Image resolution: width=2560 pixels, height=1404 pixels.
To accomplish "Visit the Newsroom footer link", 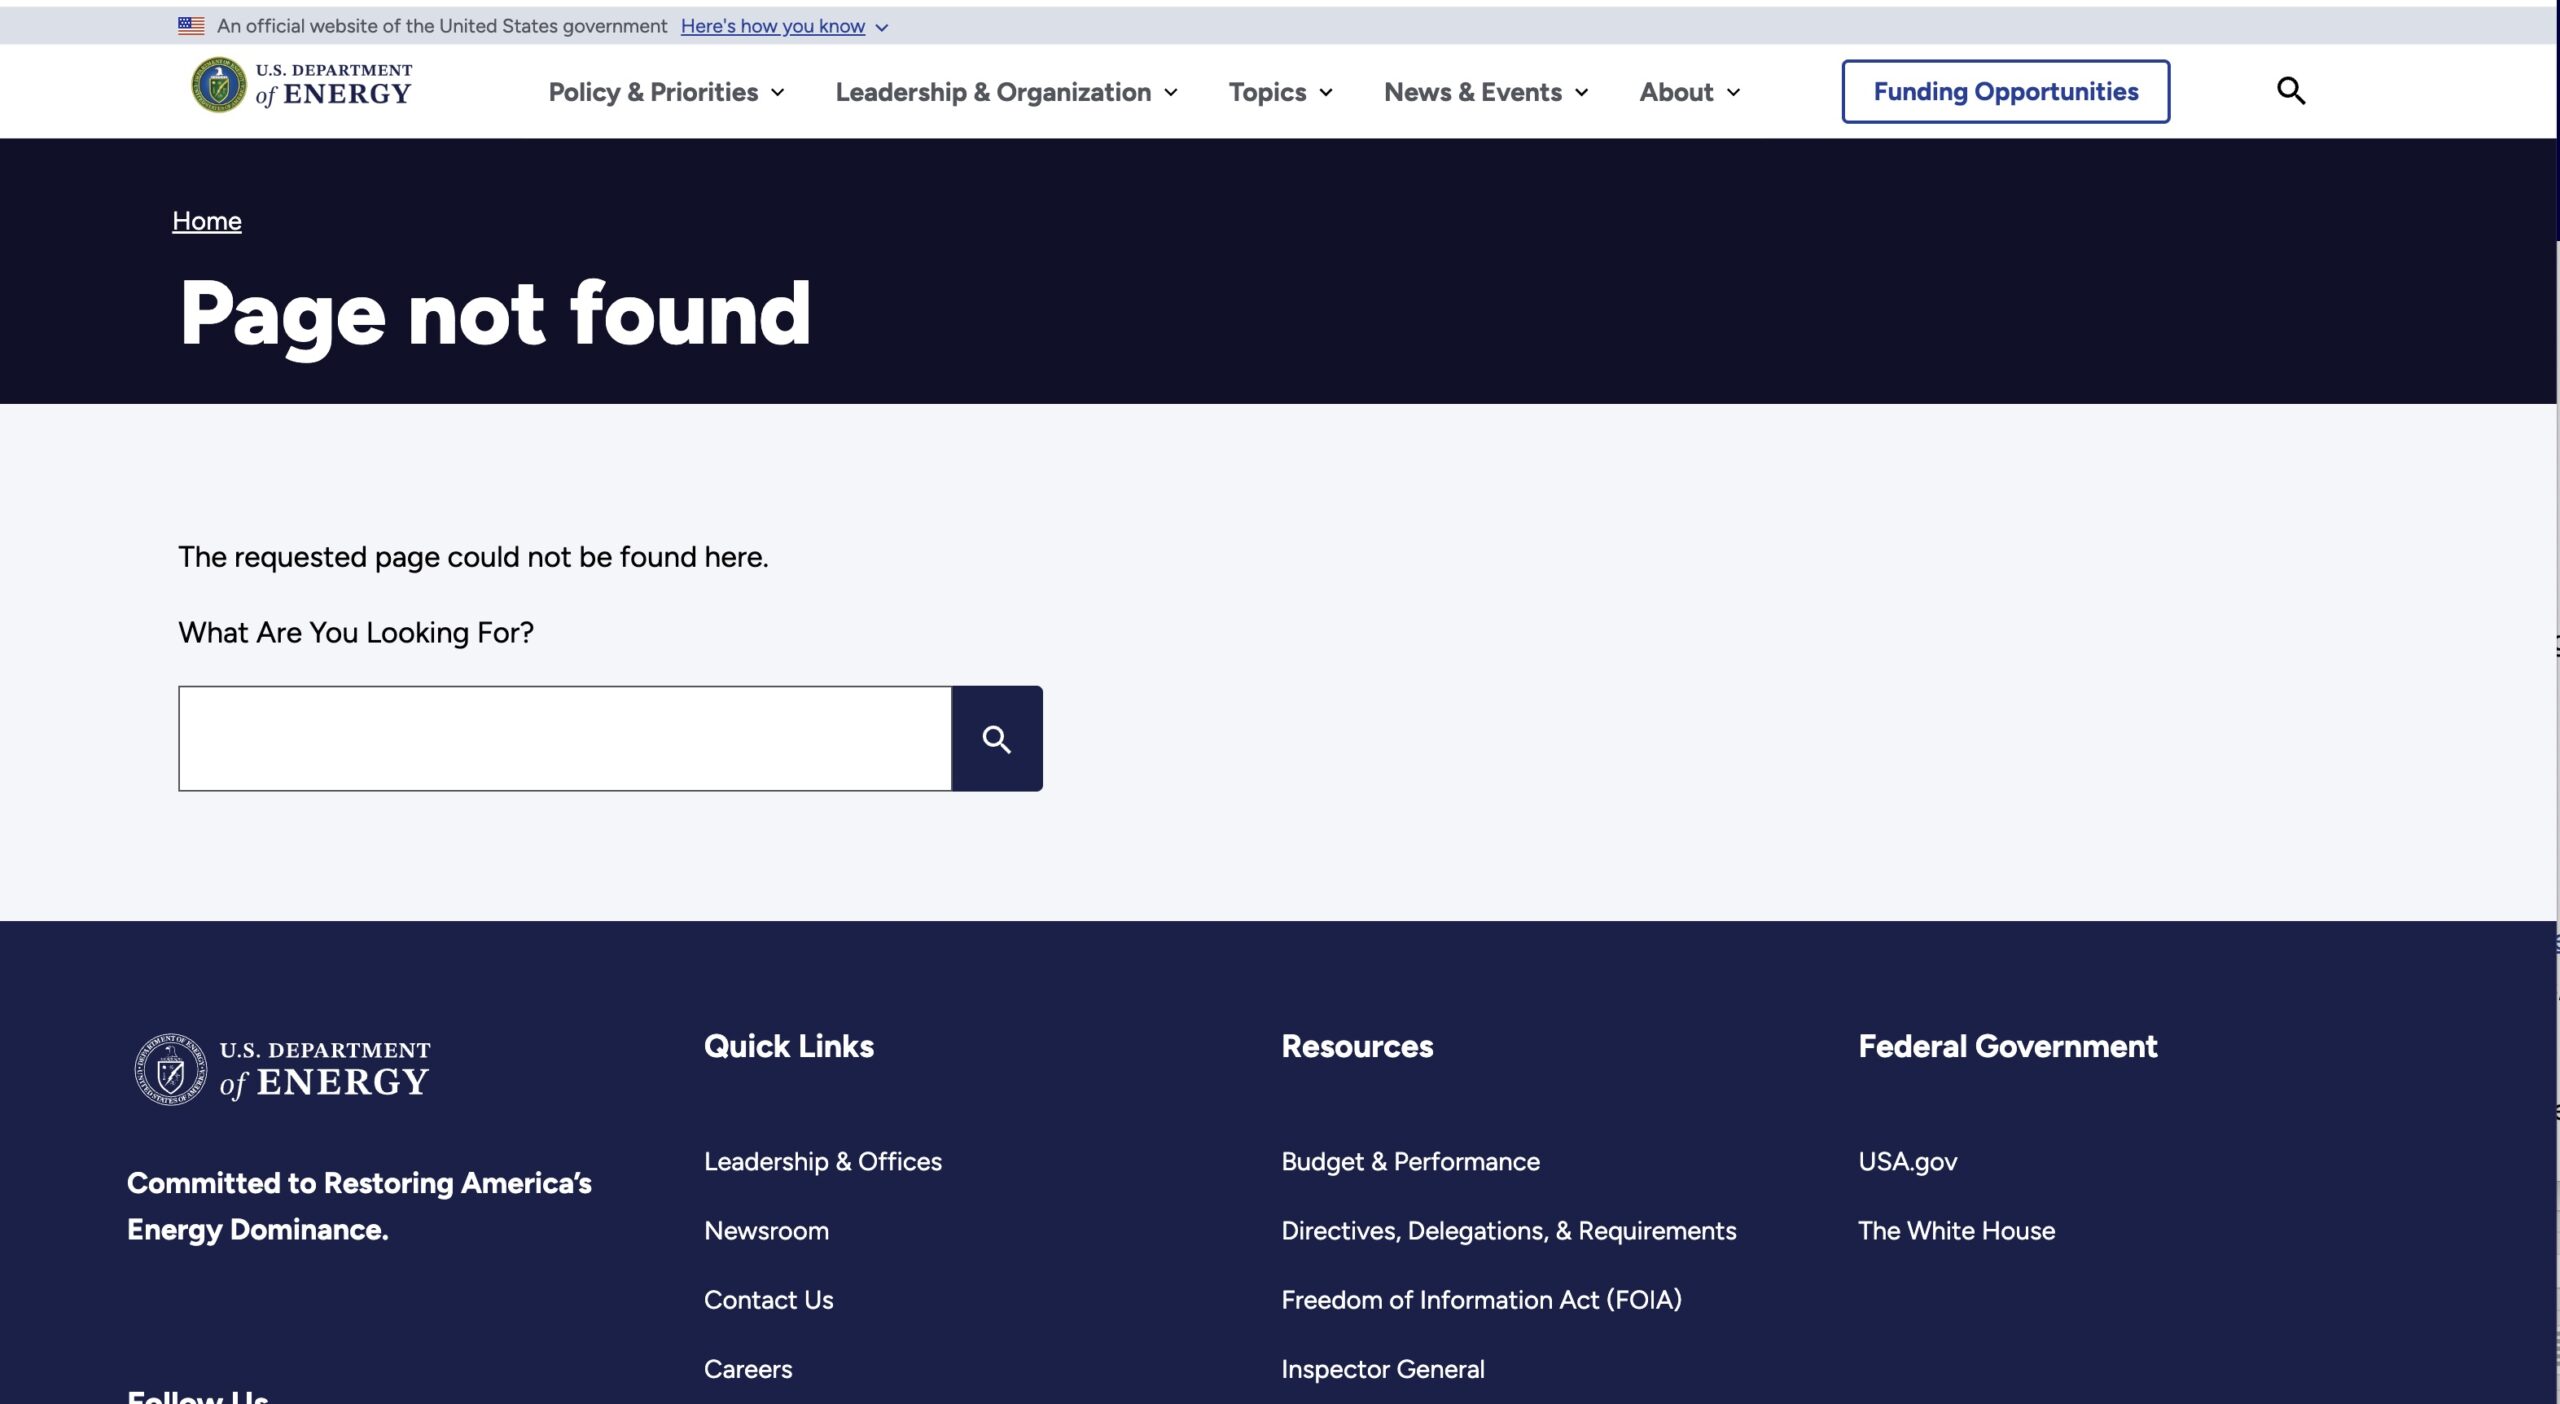I will (767, 1230).
